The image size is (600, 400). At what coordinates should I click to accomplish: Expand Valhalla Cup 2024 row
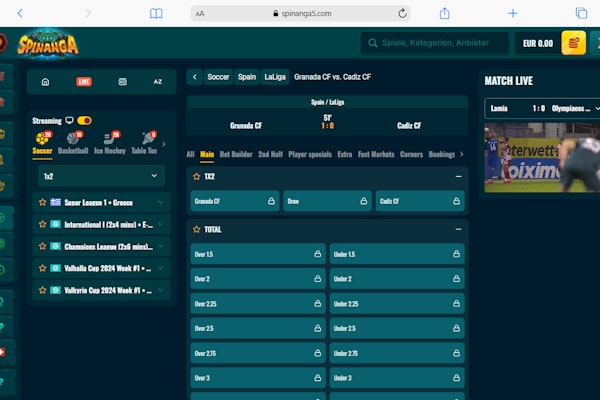(161, 268)
